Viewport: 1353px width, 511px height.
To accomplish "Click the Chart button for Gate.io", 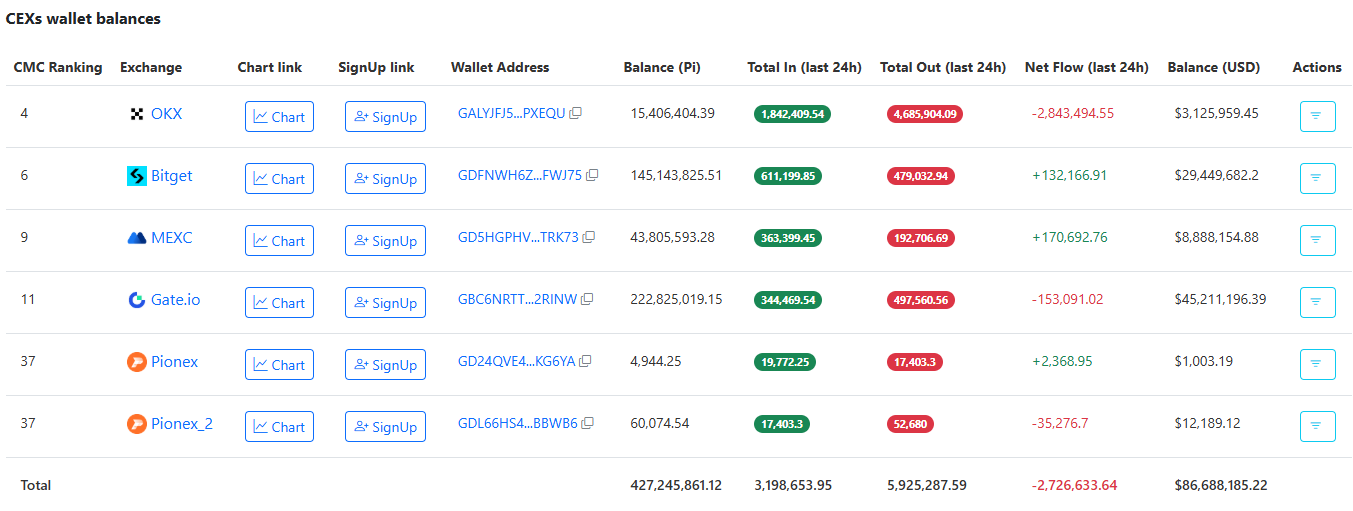I will pyautogui.click(x=279, y=302).
